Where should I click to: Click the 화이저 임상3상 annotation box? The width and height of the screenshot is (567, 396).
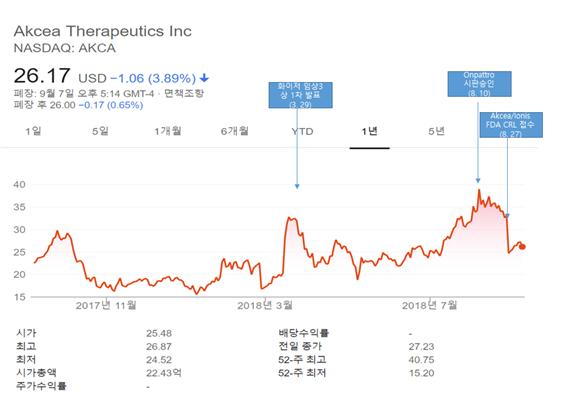tap(300, 95)
